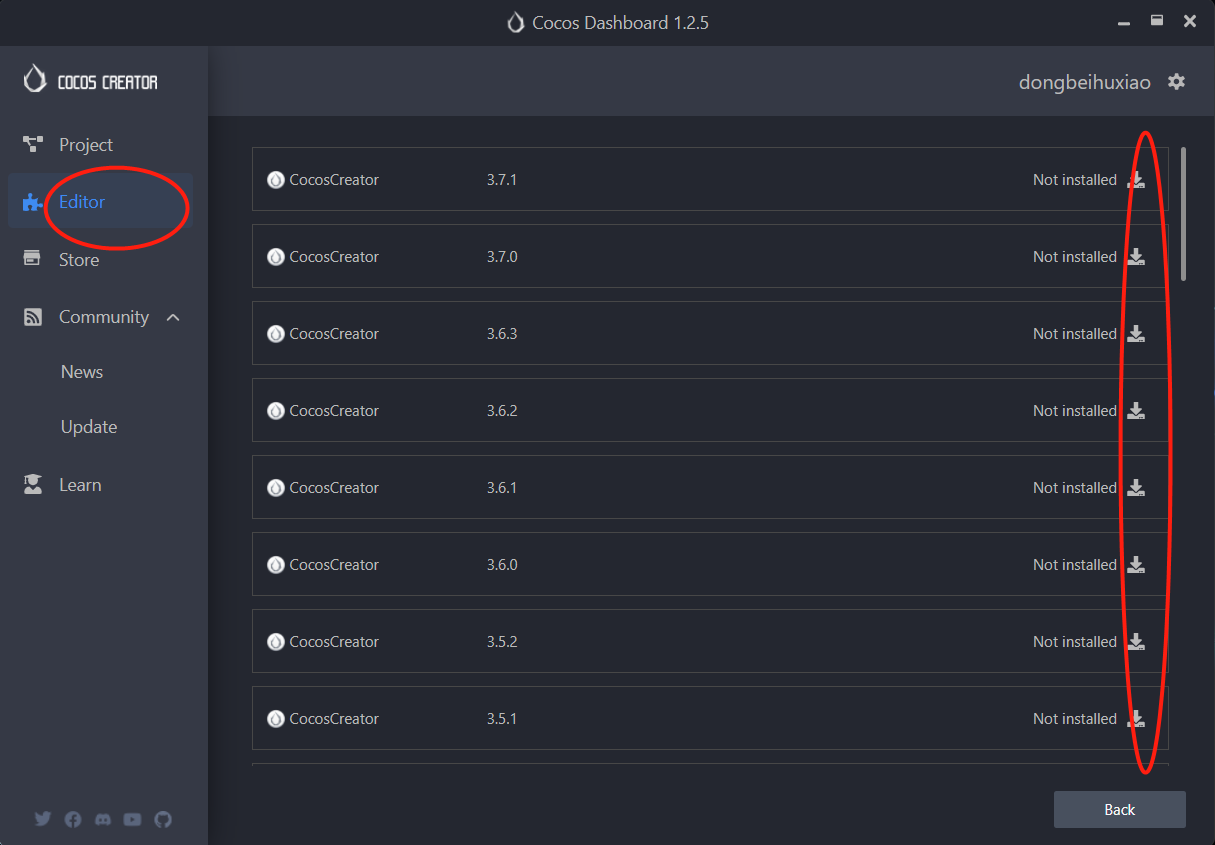Click version number 3.5.1
The height and width of the screenshot is (845, 1215).
pos(502,719)
